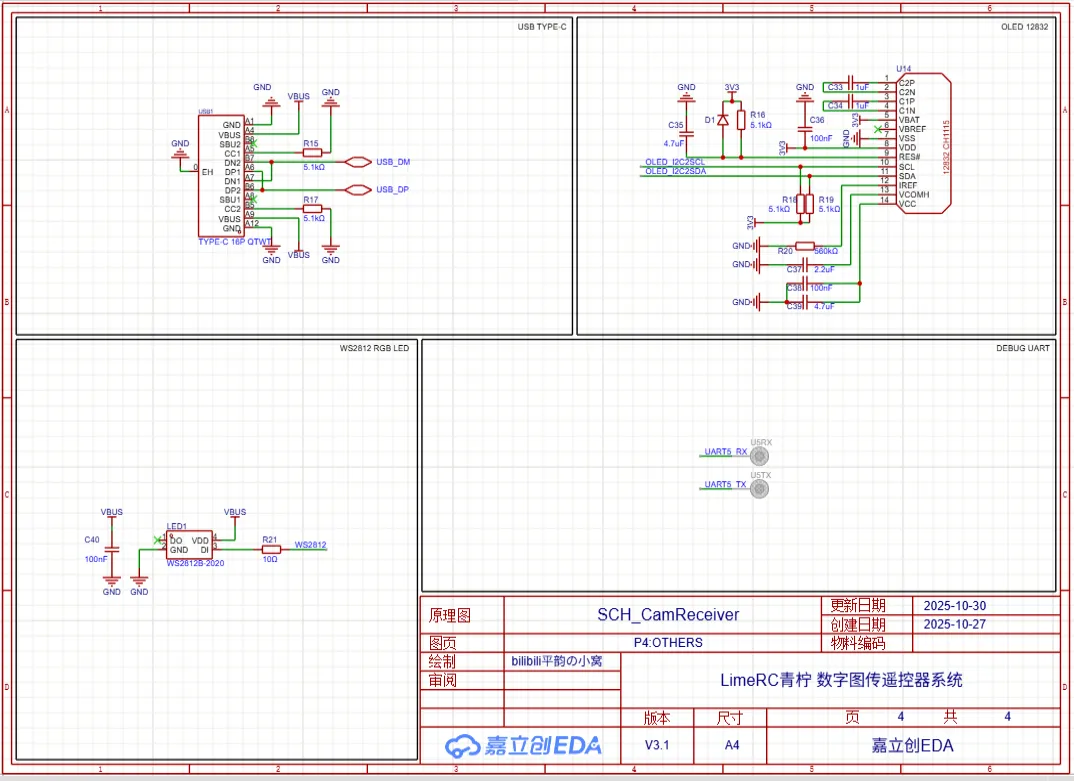Image resolution: width=1074 pixels, height=781 pixels.
Task: Select the USB Type-C connector symbol
Action: 220,176
